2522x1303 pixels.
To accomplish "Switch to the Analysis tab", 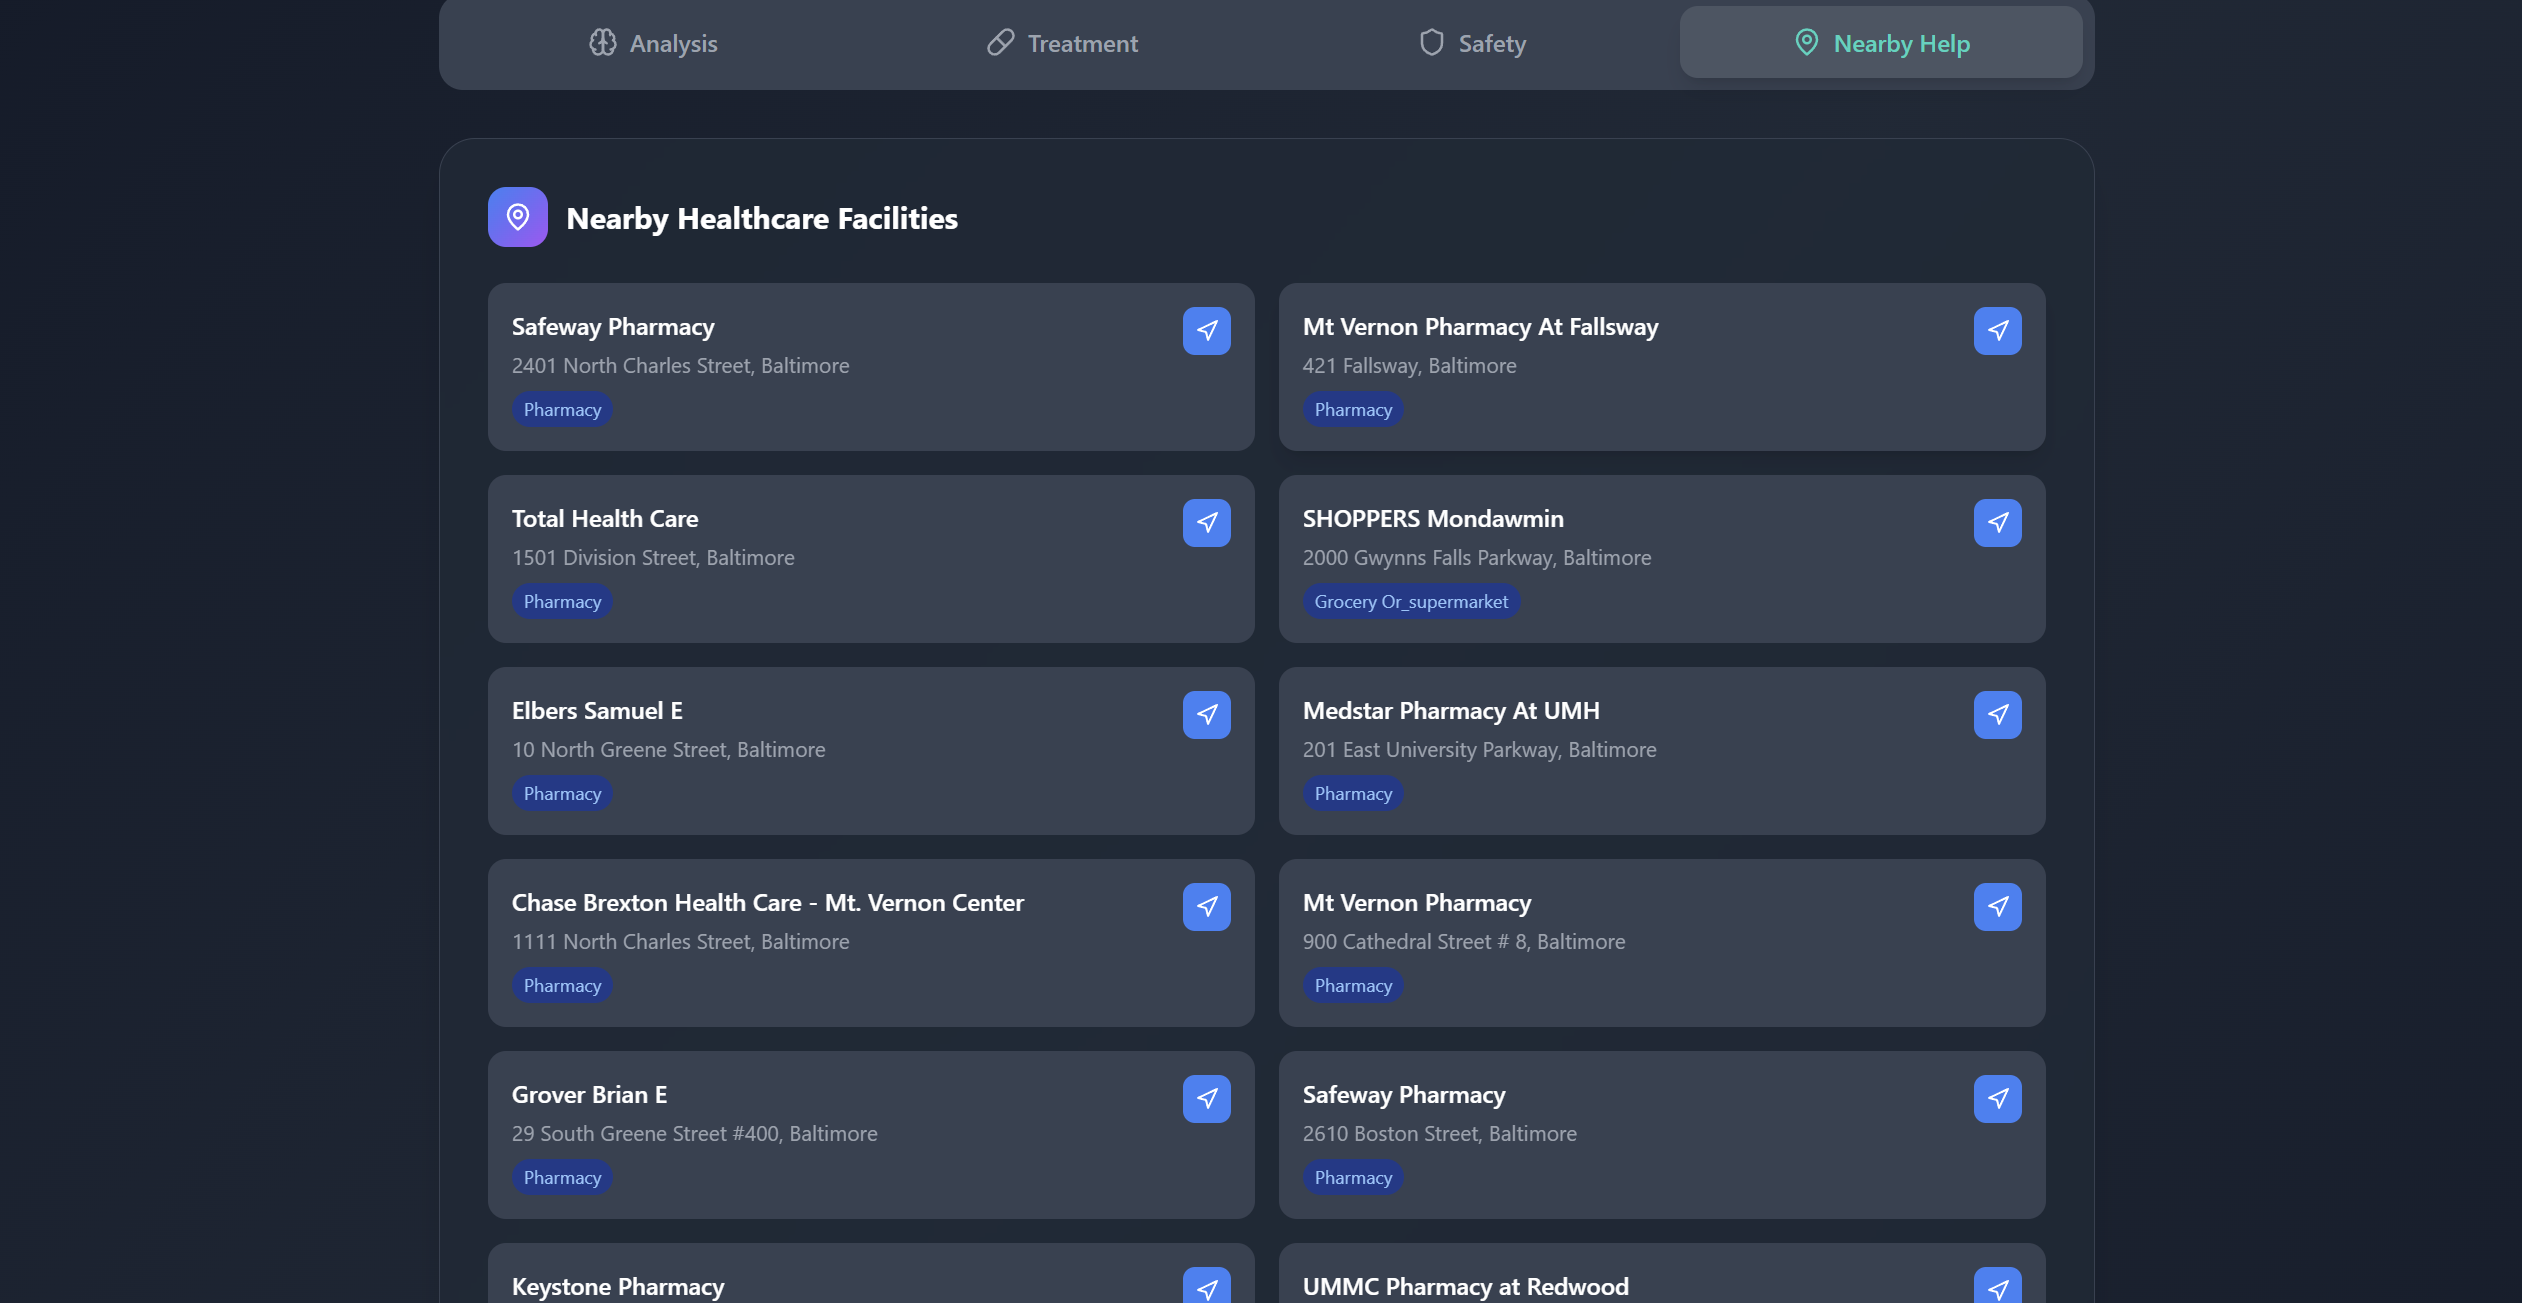I will click(653, 43).
